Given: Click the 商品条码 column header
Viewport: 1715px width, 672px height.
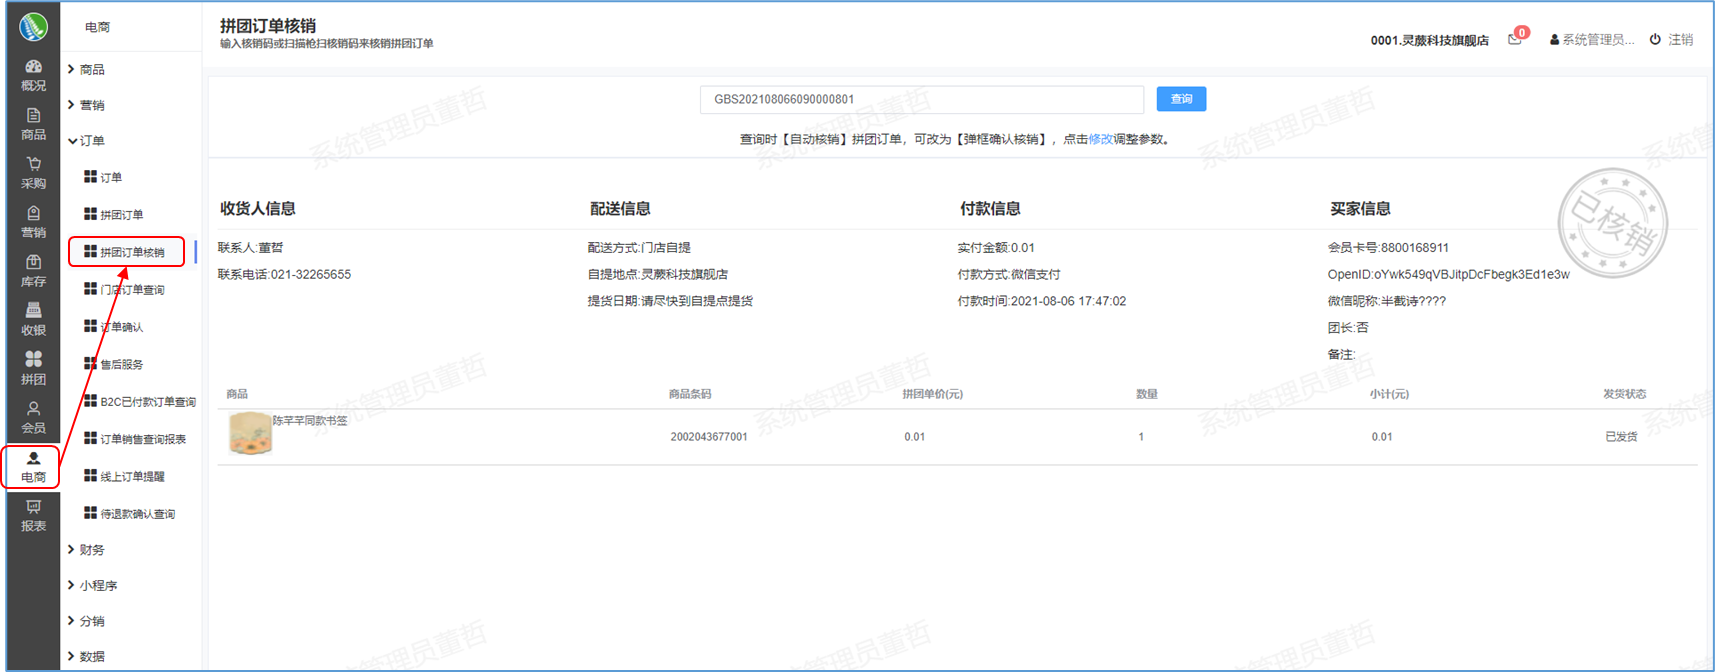Looking at the screenshot, I should 690,394.
